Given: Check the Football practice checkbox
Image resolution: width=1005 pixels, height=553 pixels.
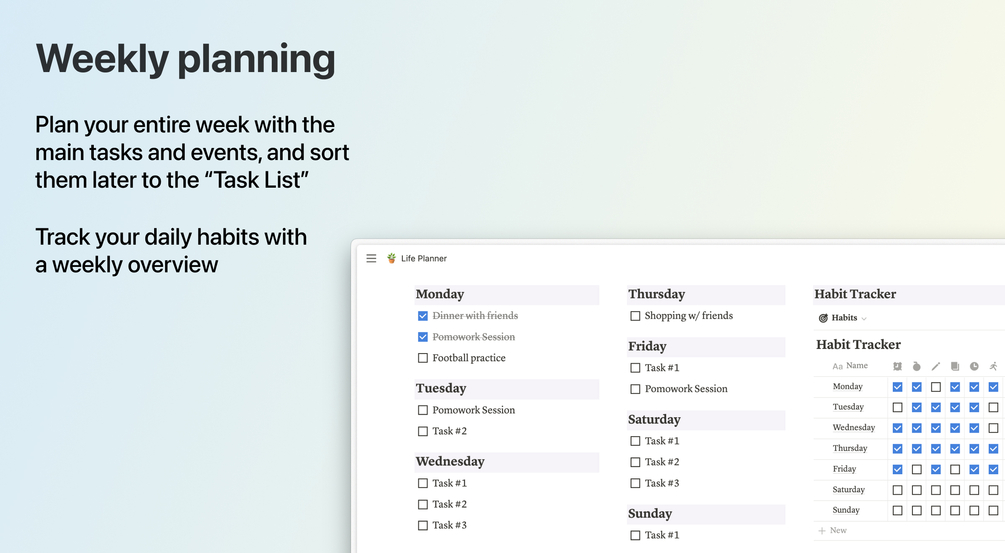Looking at the screenshot, I should pos(423,358).
